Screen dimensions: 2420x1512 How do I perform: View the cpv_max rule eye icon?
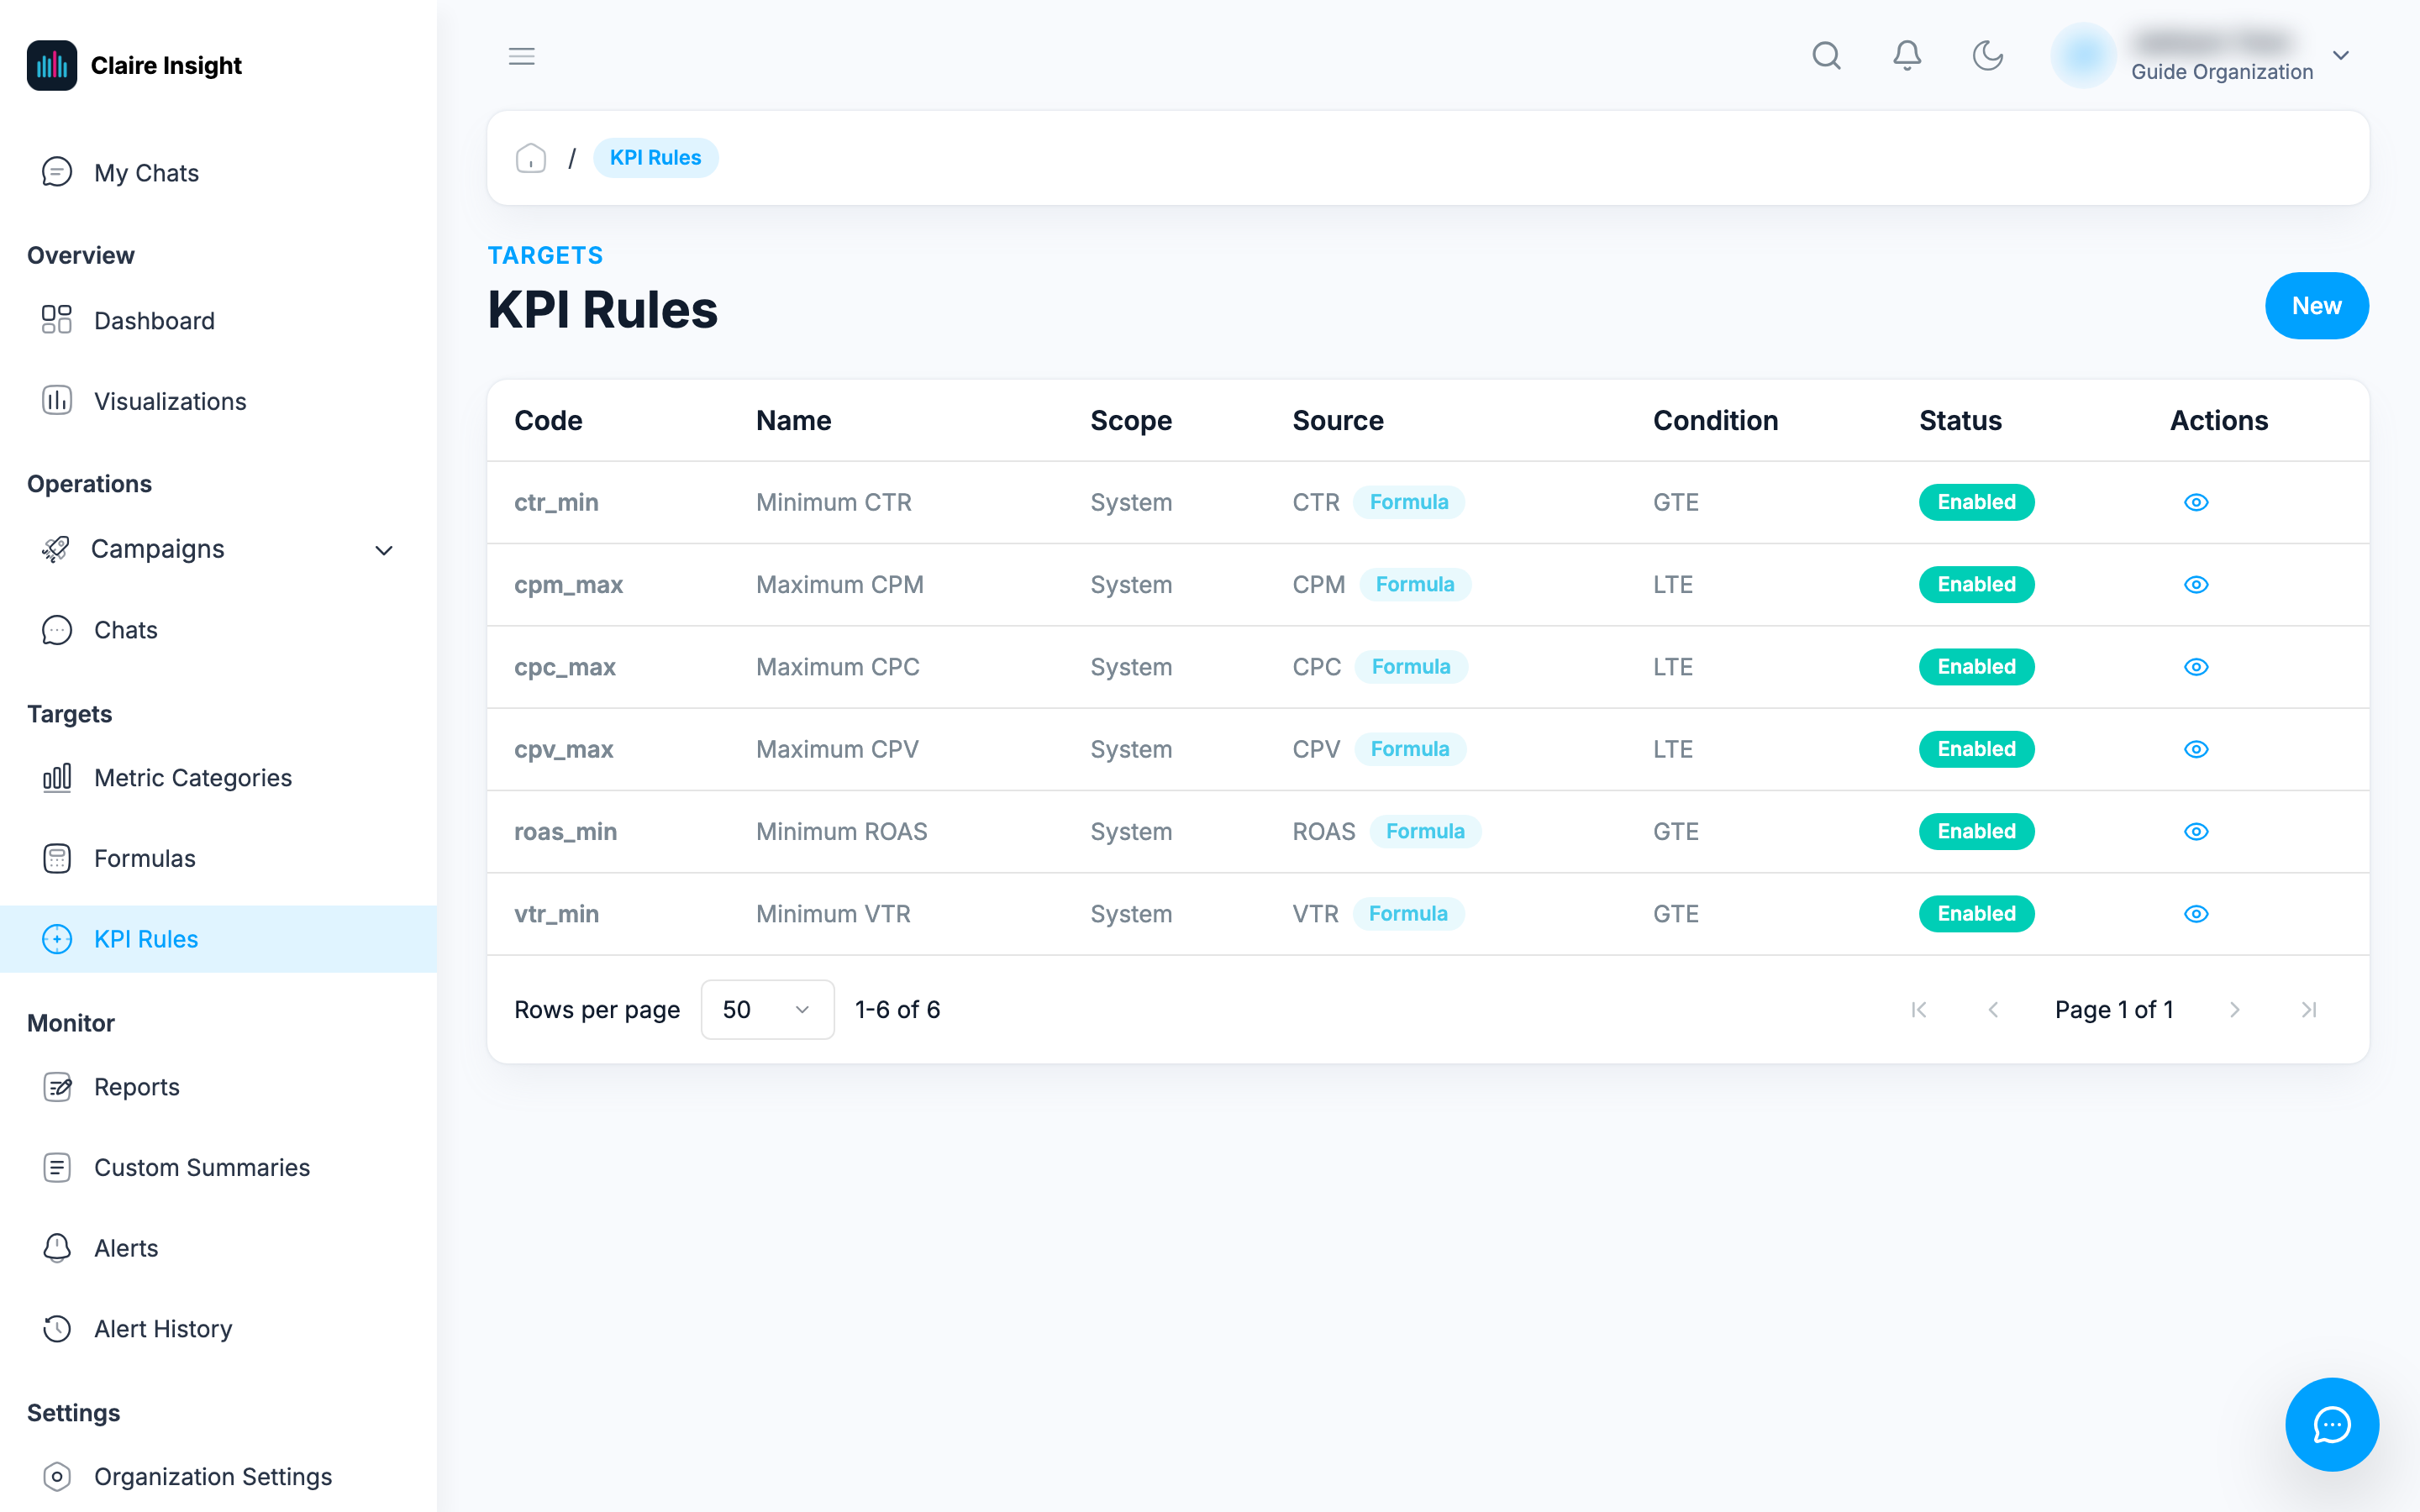2196,749
